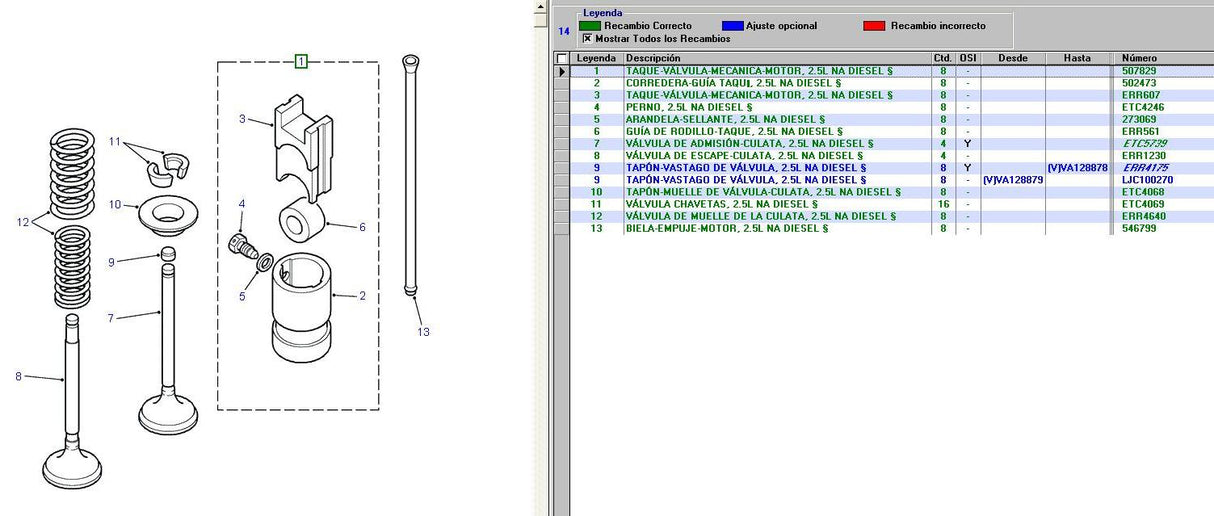Click the red Recambio incorrecto swatch

pyautogui.click(x=875, y=26)
